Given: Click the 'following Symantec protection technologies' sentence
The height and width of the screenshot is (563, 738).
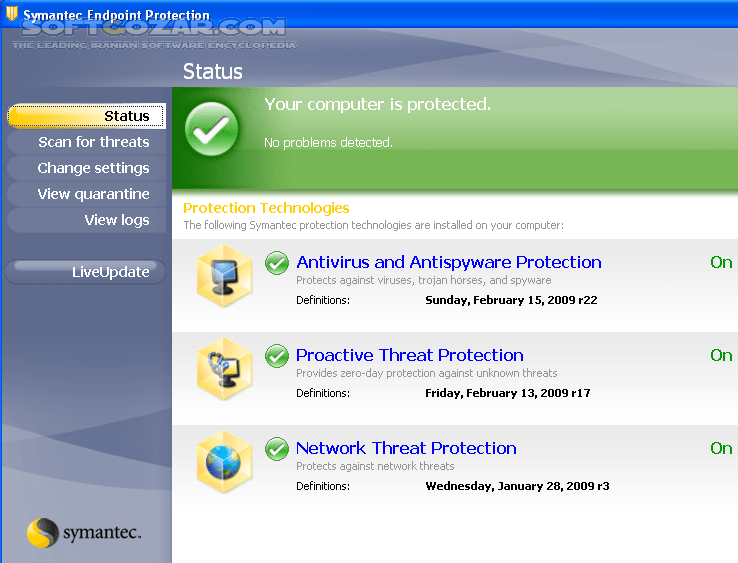Looking at the screenshot, I should tap(373, 225).
